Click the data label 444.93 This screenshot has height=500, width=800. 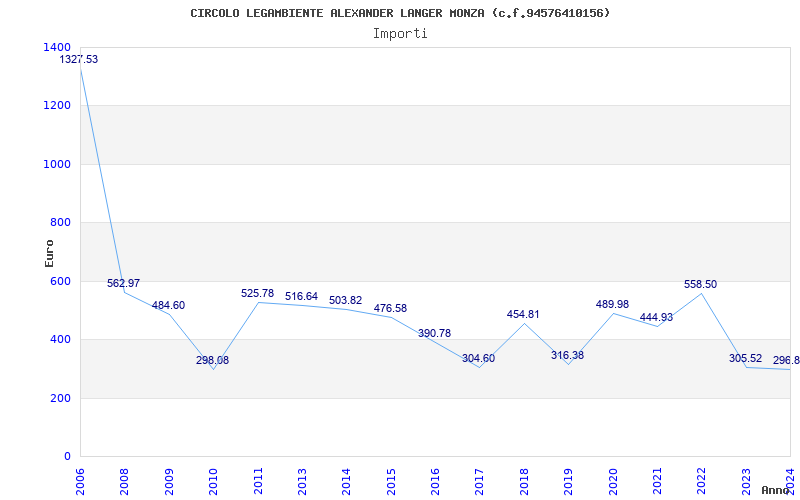(656, 318)
